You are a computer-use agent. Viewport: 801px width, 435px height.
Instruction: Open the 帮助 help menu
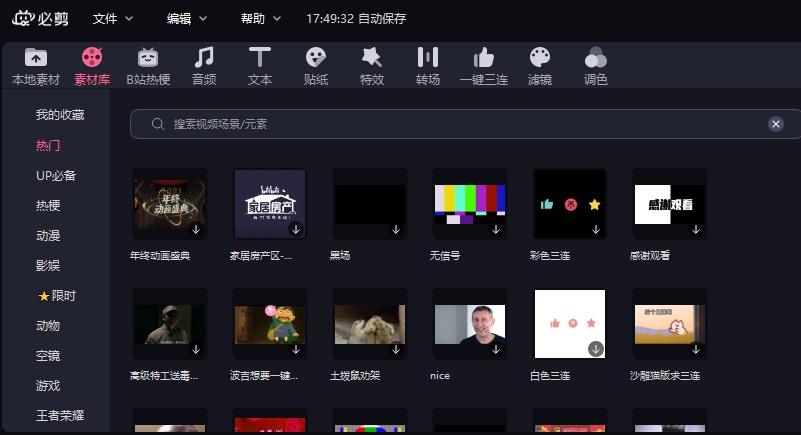click(x=261, y=19)
